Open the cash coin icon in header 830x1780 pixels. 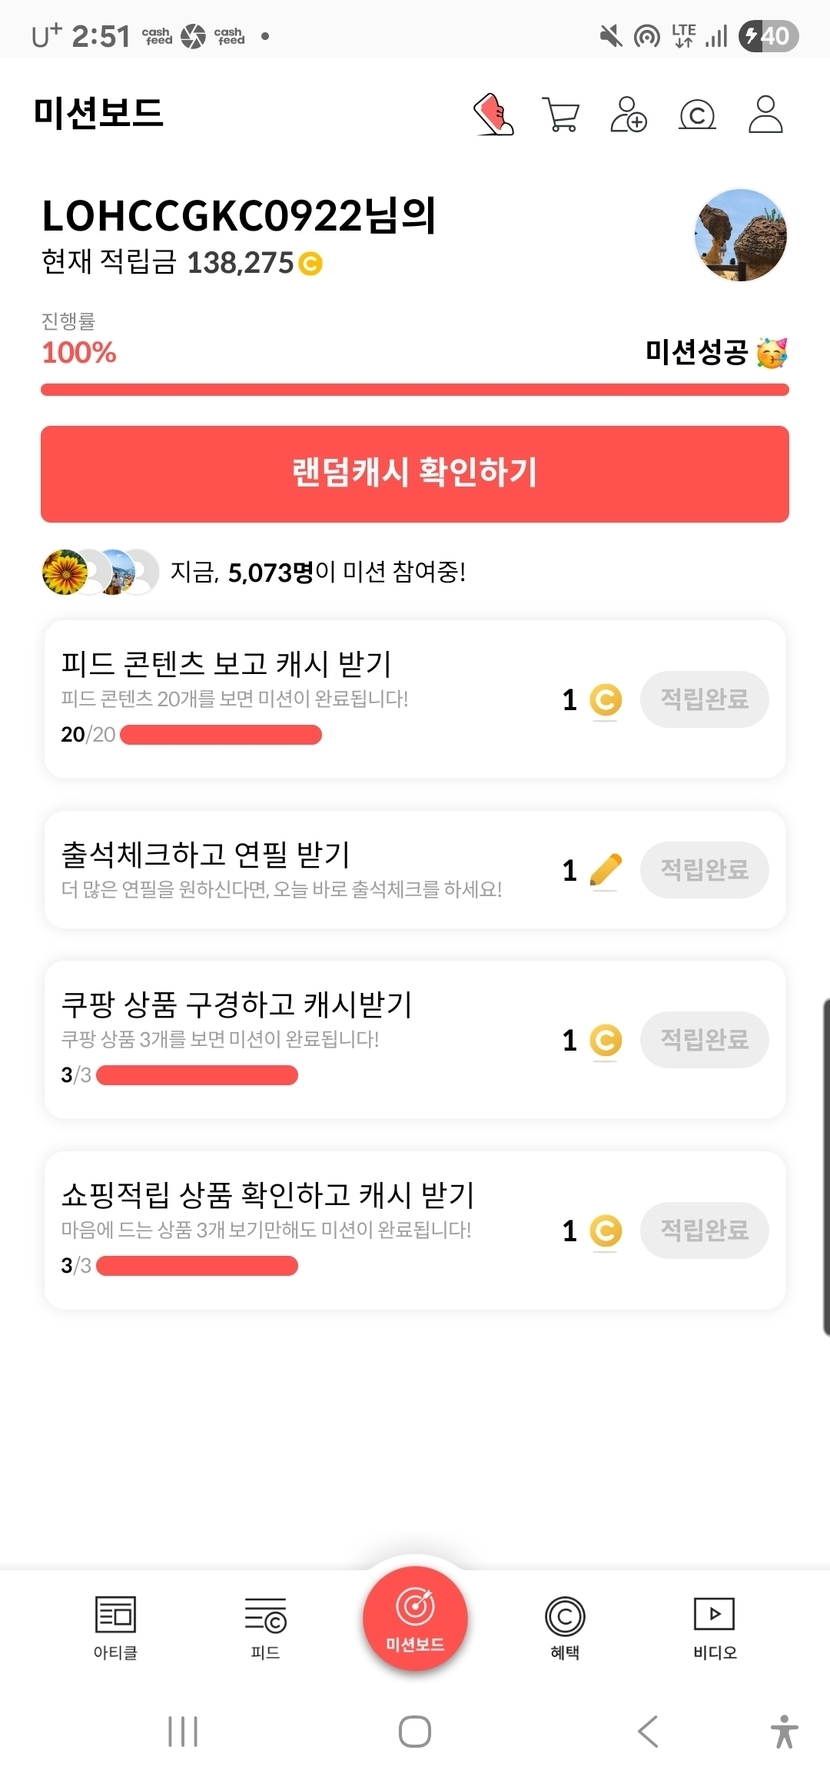coord(697,116)
